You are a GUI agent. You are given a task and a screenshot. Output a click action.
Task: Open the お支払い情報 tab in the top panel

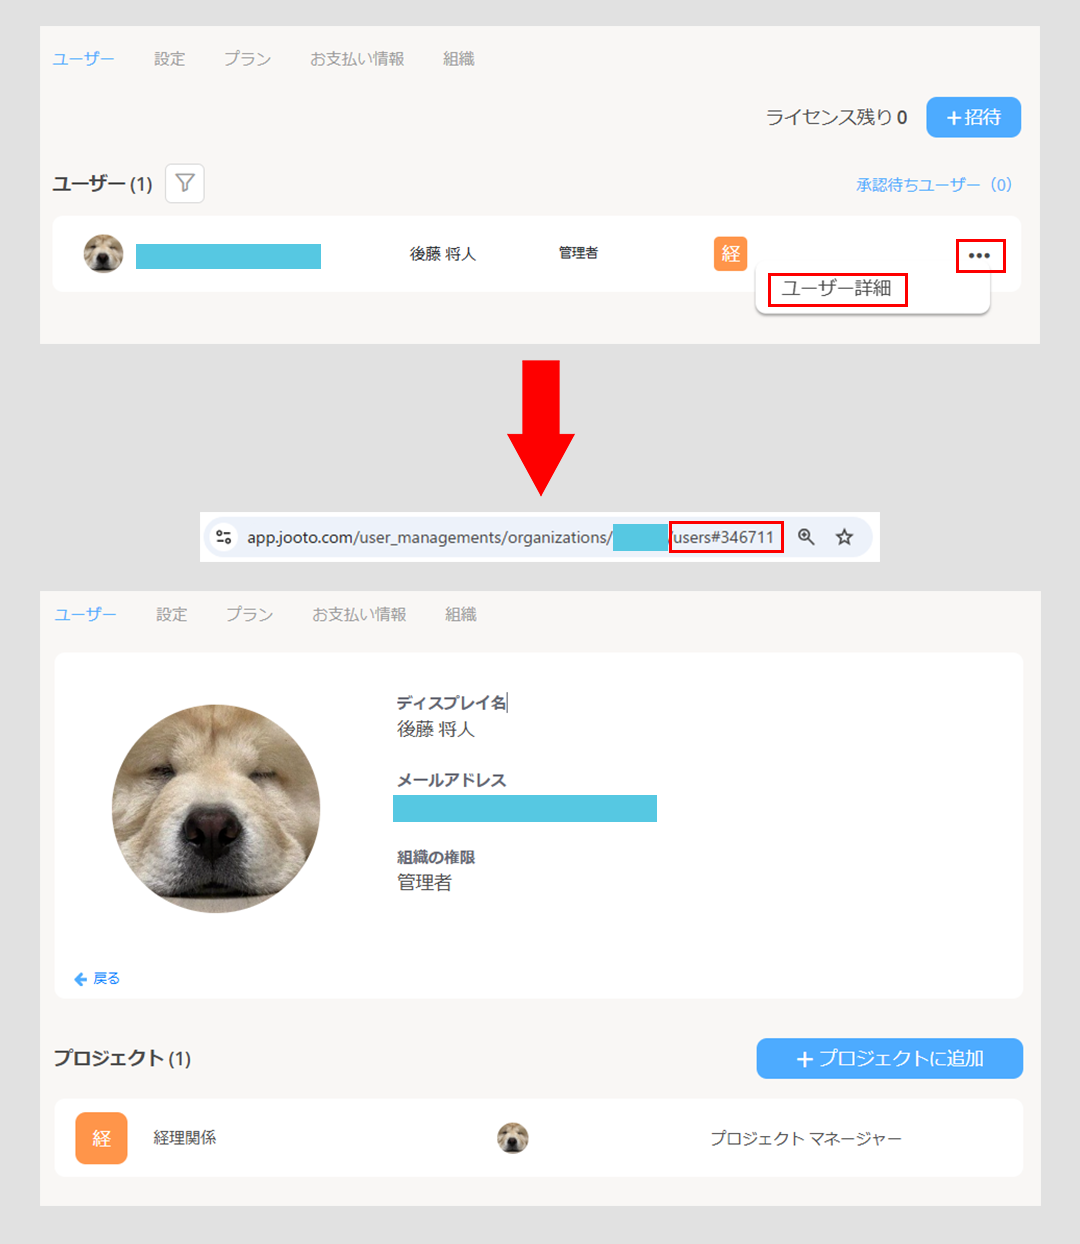[x=357, y=59]
